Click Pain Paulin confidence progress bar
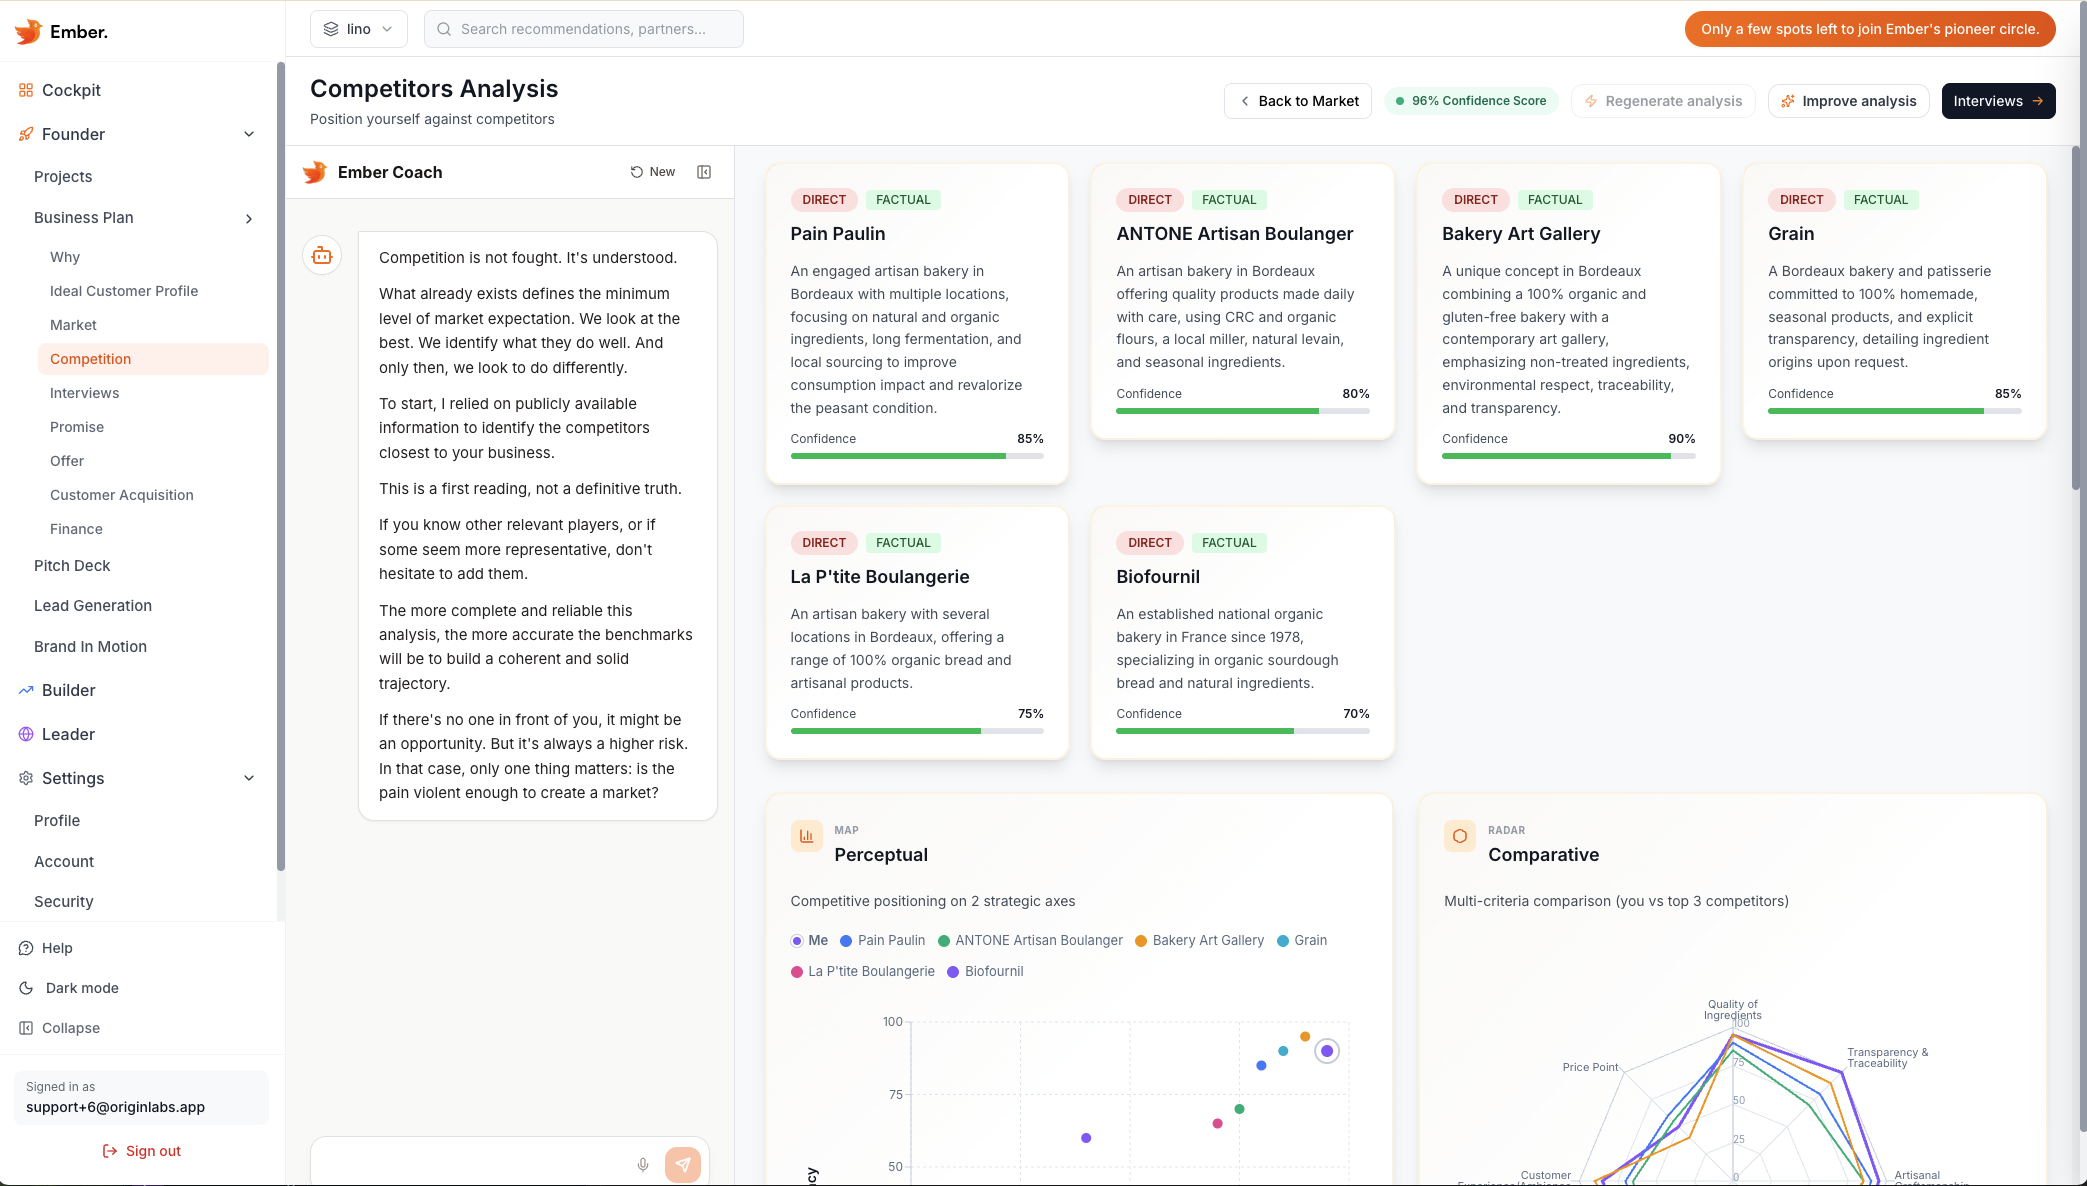The image size is (2087, 1186). tap(917, 456)
